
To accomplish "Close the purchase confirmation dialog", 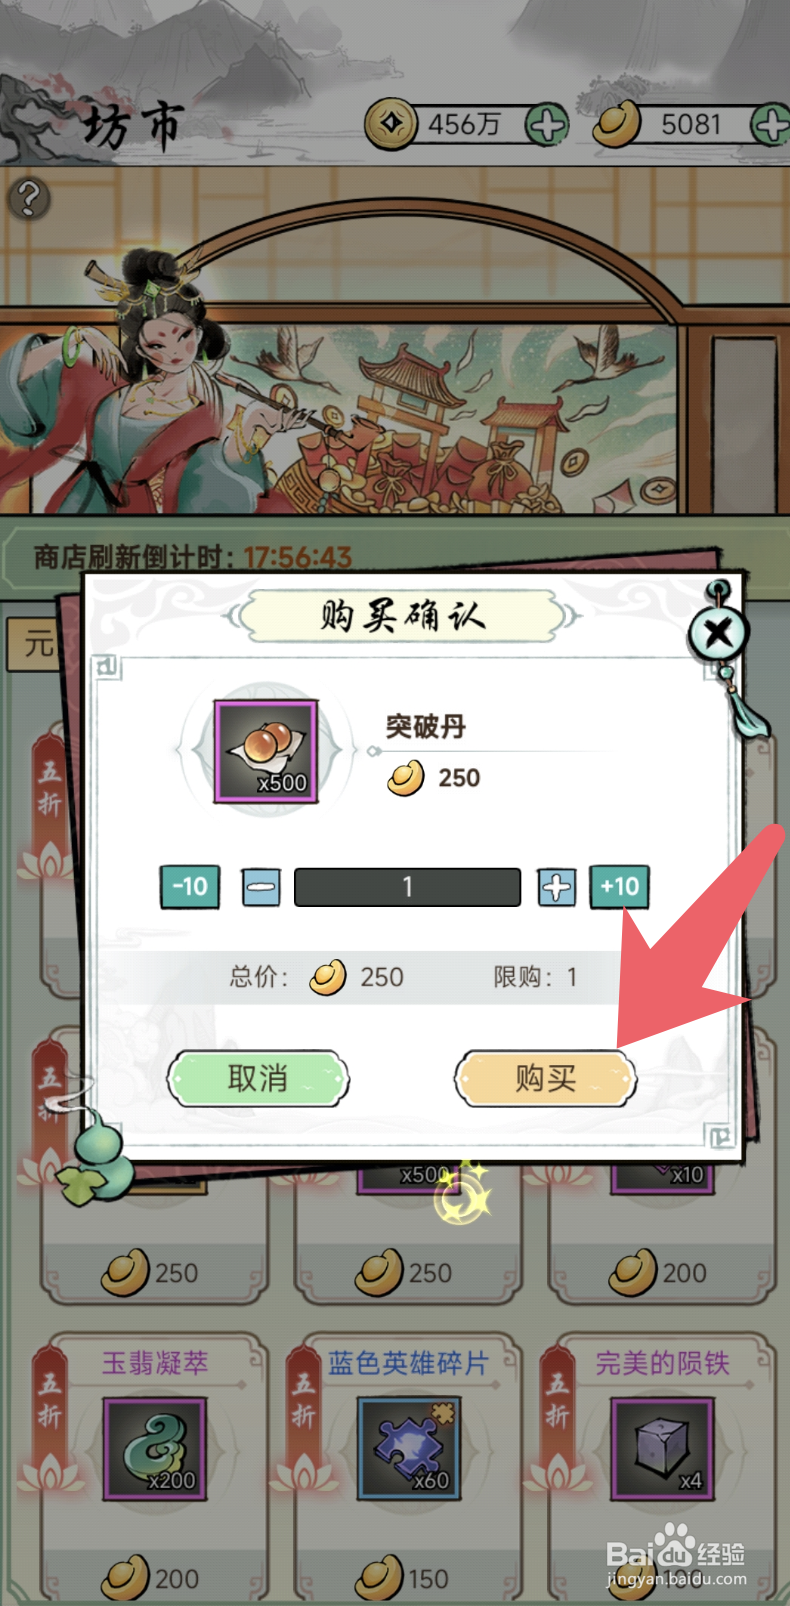I will 717,632.
